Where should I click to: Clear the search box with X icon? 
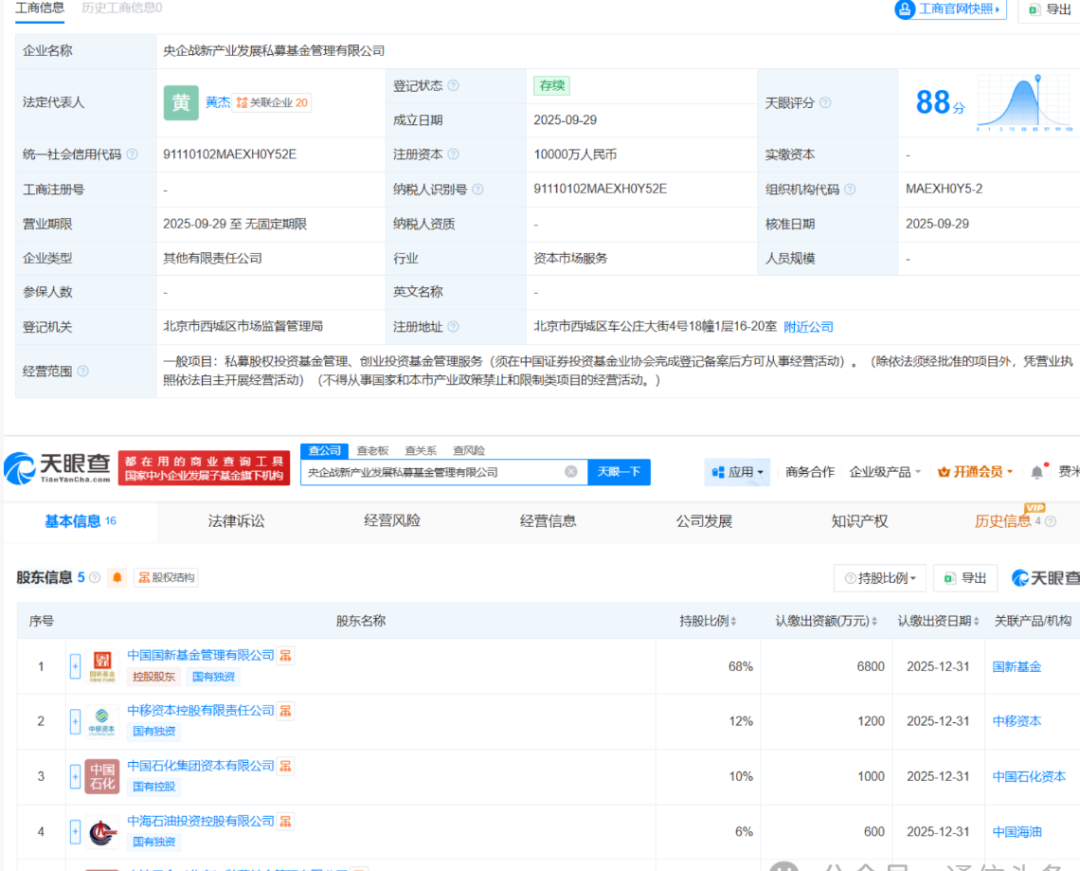(x=571, y=472)
